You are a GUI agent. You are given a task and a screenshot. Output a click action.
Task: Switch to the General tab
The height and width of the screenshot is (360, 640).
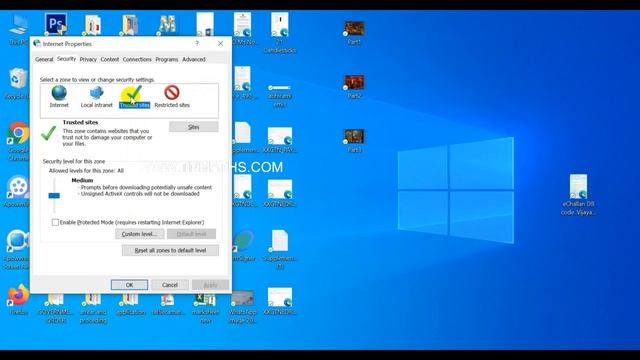point(44,60)
